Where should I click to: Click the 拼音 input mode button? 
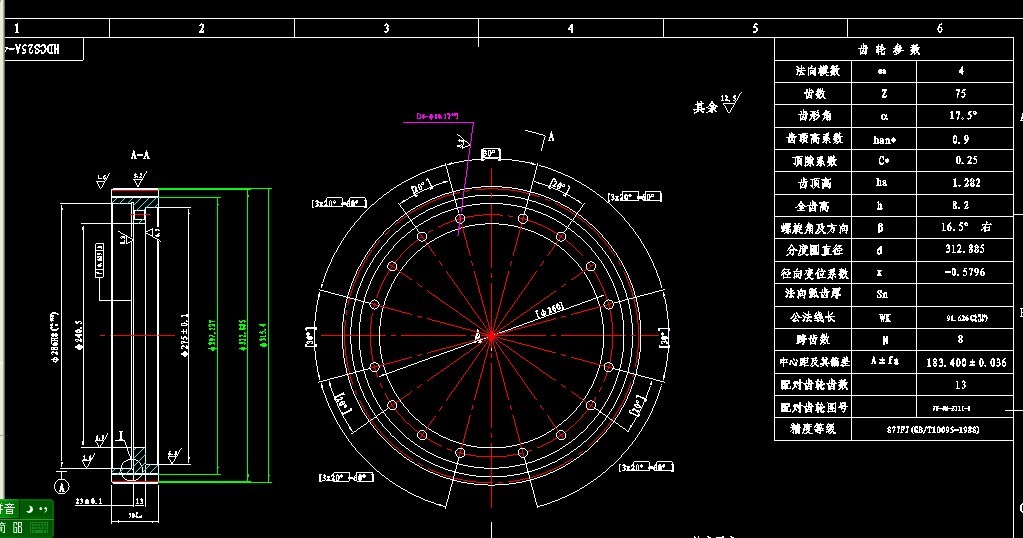coord(8,509)
